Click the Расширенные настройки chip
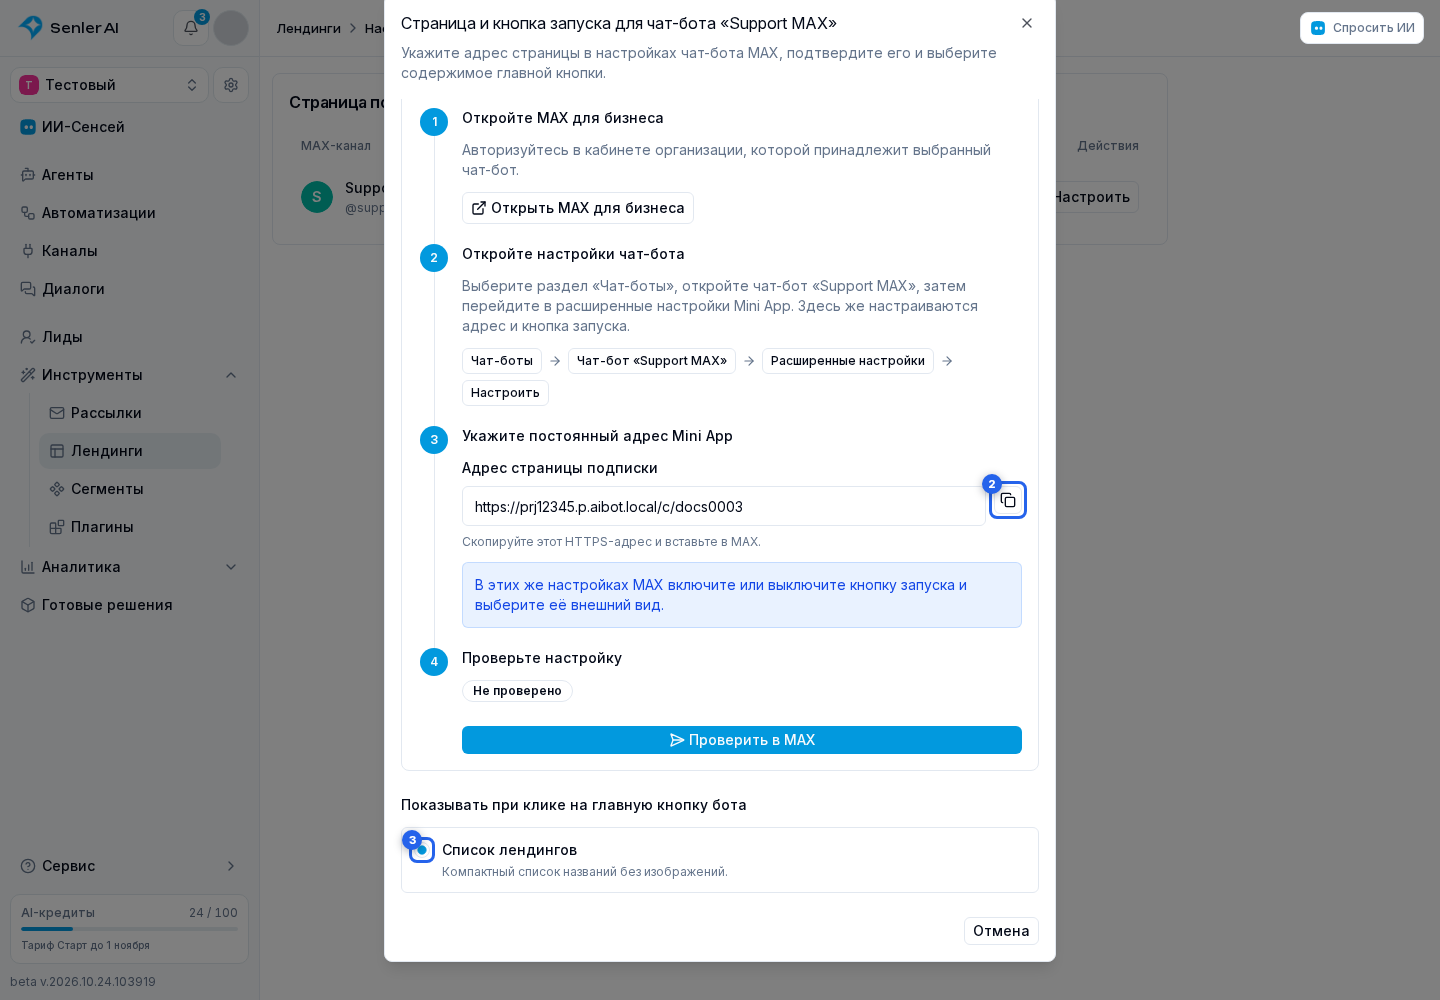This screenshot has width=1440, height=1000. (848, 361)
